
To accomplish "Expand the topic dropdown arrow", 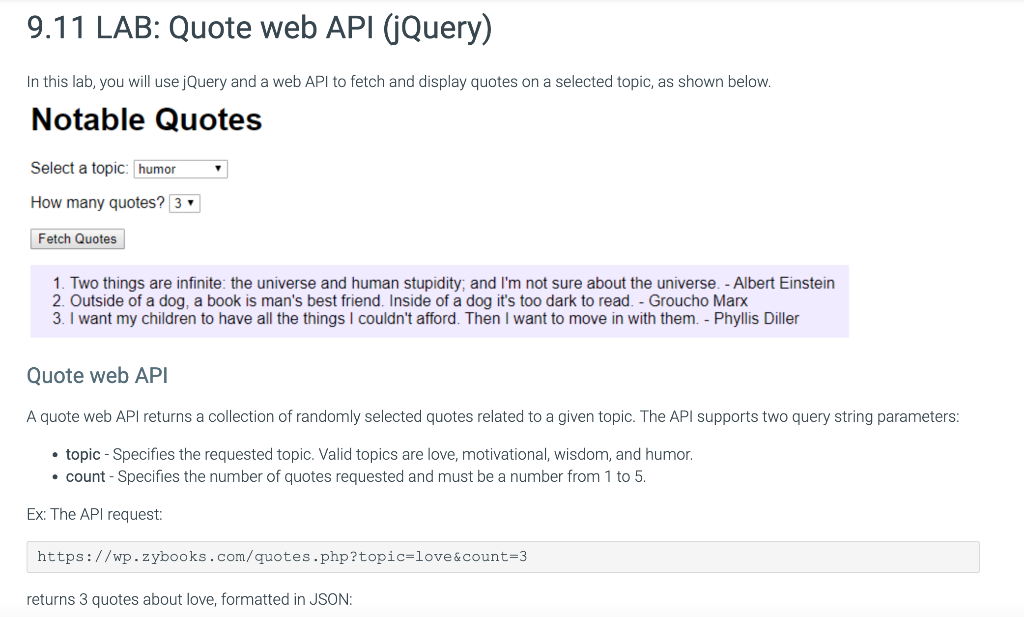I will pyautogui.click(x=220, y=168).
